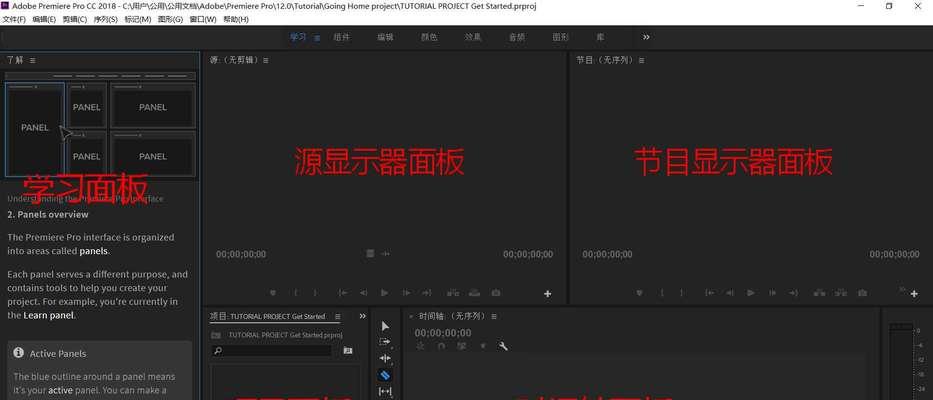Open Source monitor button editor plus
933x400 pixels.
(547, 293)
